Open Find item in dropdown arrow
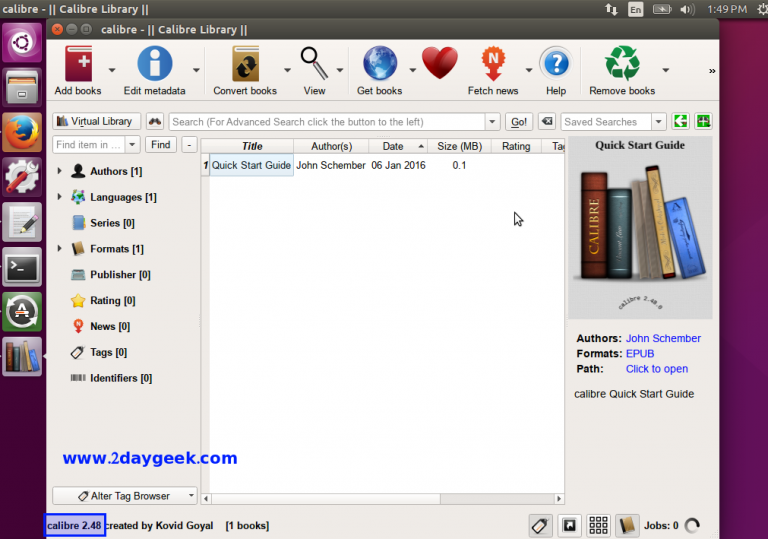The height and width of the screenshot is (539, 768). click(x=132, y=145)
